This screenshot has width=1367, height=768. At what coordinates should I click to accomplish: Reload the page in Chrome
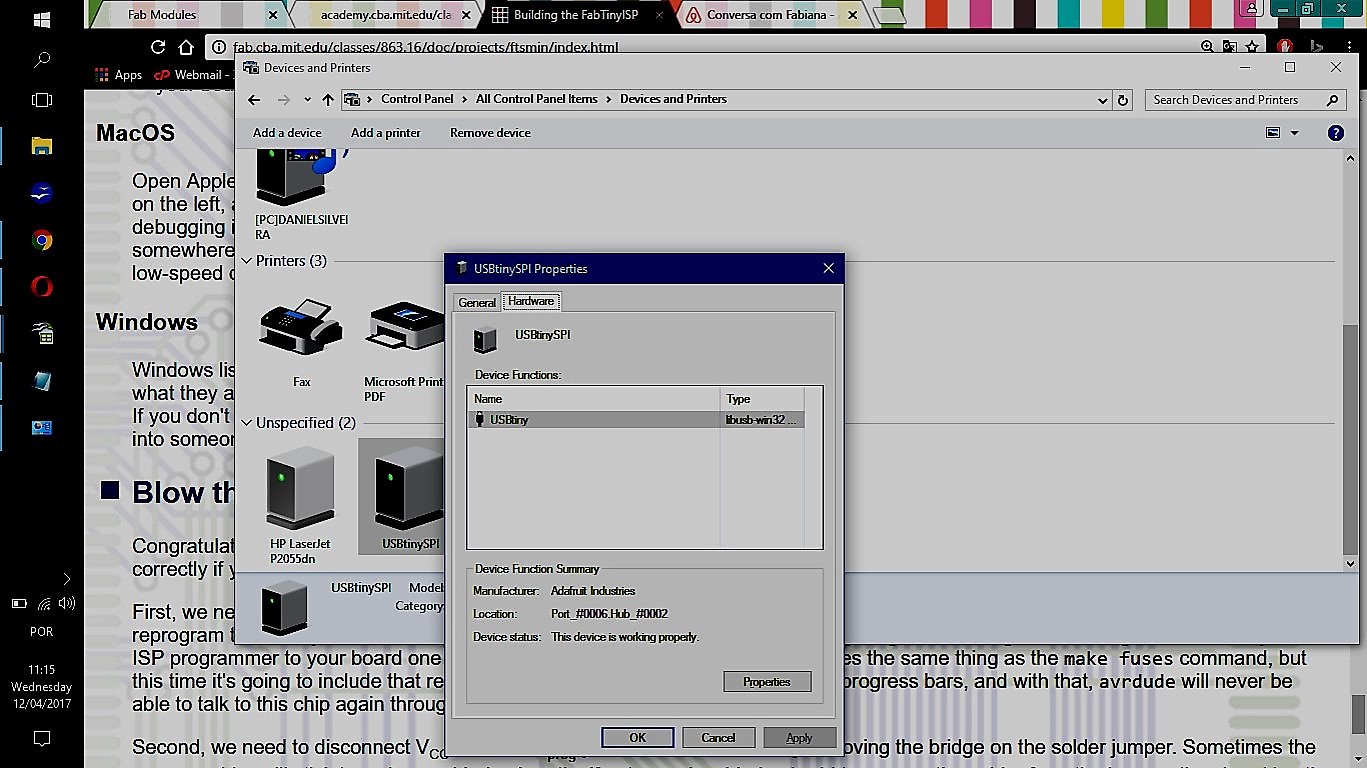pos(158,47)
